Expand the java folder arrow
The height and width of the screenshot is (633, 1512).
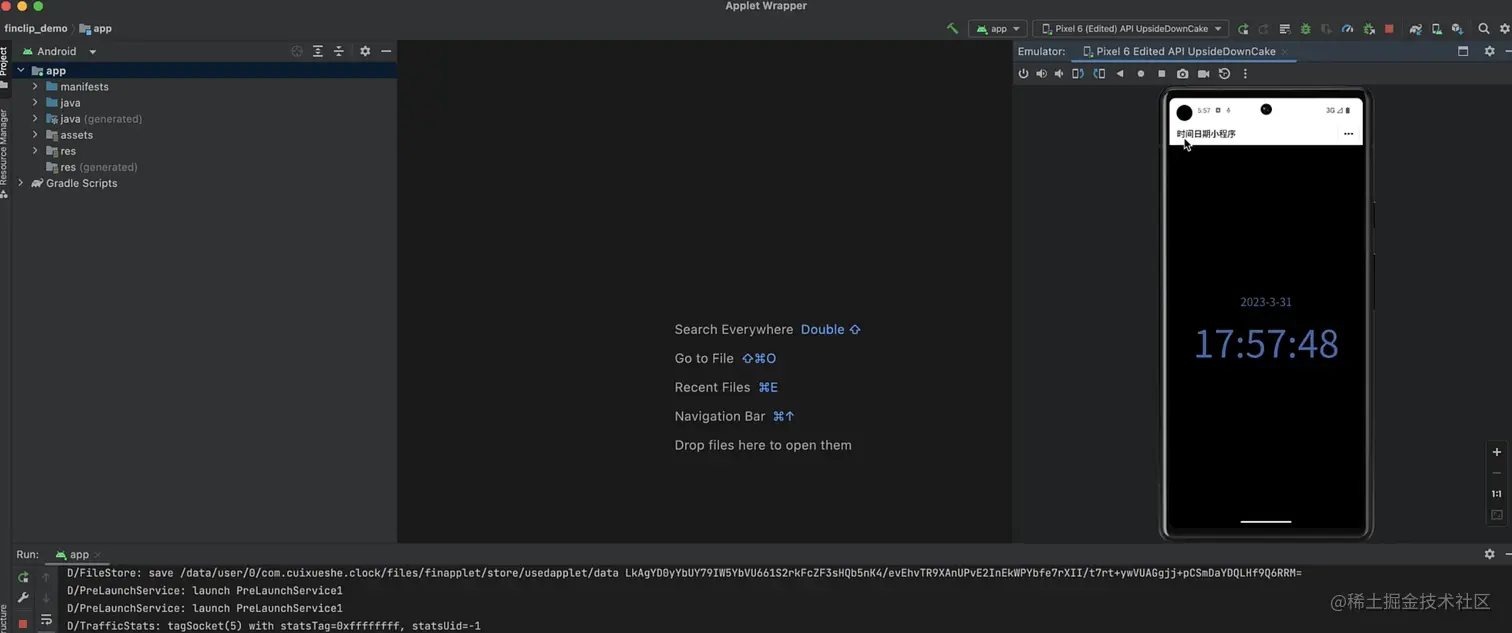click(x=35, y=103)
